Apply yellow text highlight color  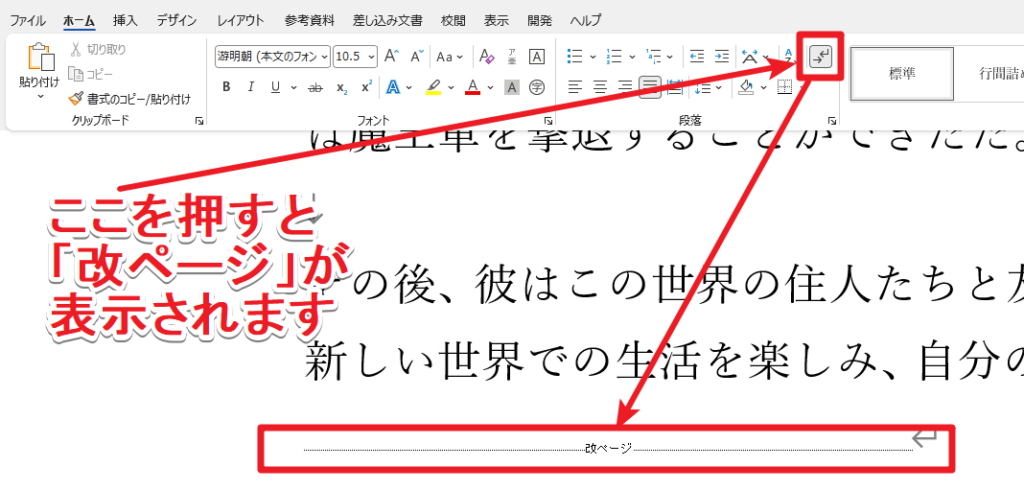pos(433,87)
